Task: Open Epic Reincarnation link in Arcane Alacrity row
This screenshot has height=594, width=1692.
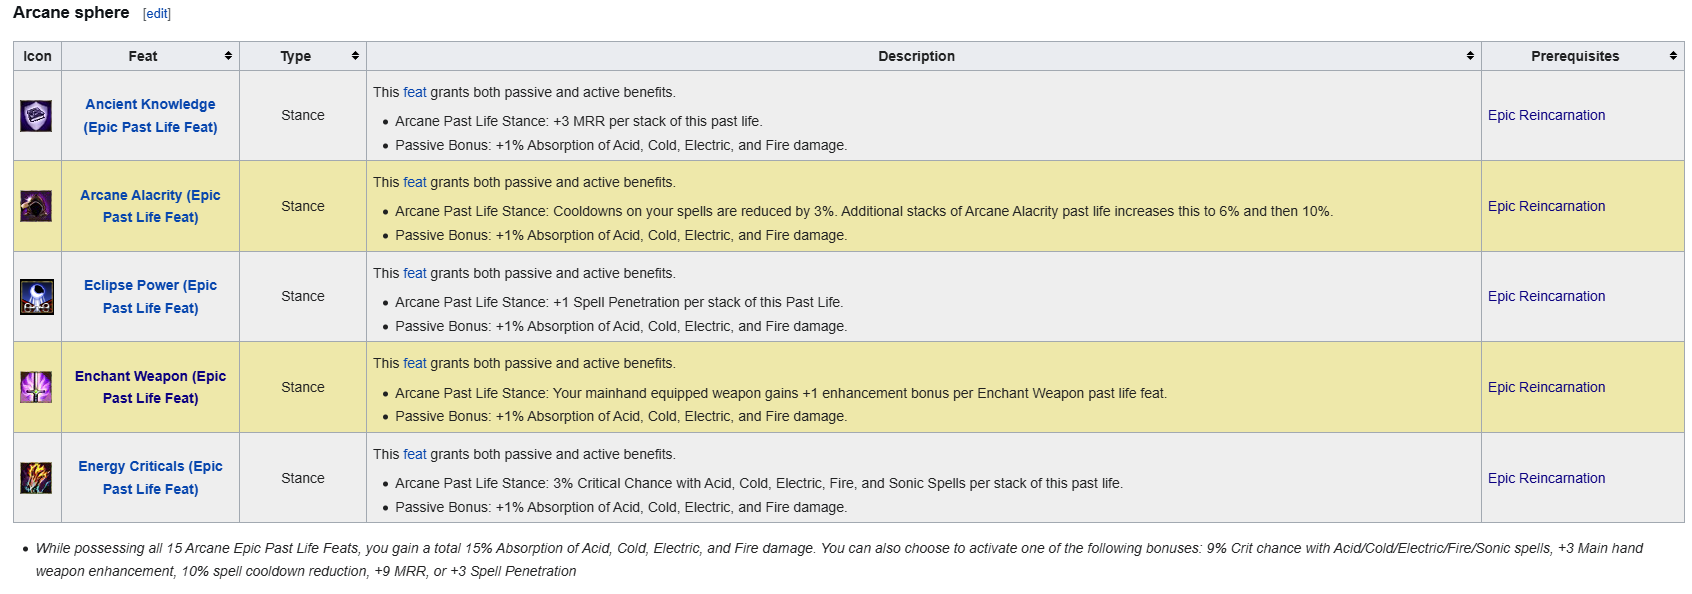Action: coord(1546,206)
